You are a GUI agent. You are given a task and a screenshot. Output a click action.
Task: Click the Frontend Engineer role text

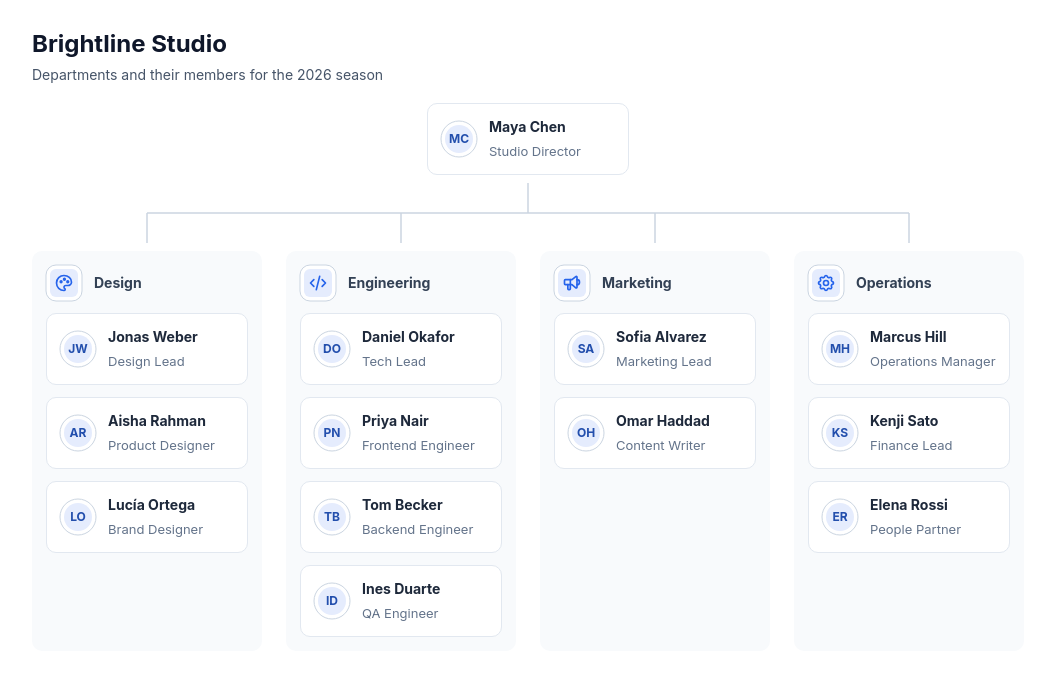click(x=418, y=446)
